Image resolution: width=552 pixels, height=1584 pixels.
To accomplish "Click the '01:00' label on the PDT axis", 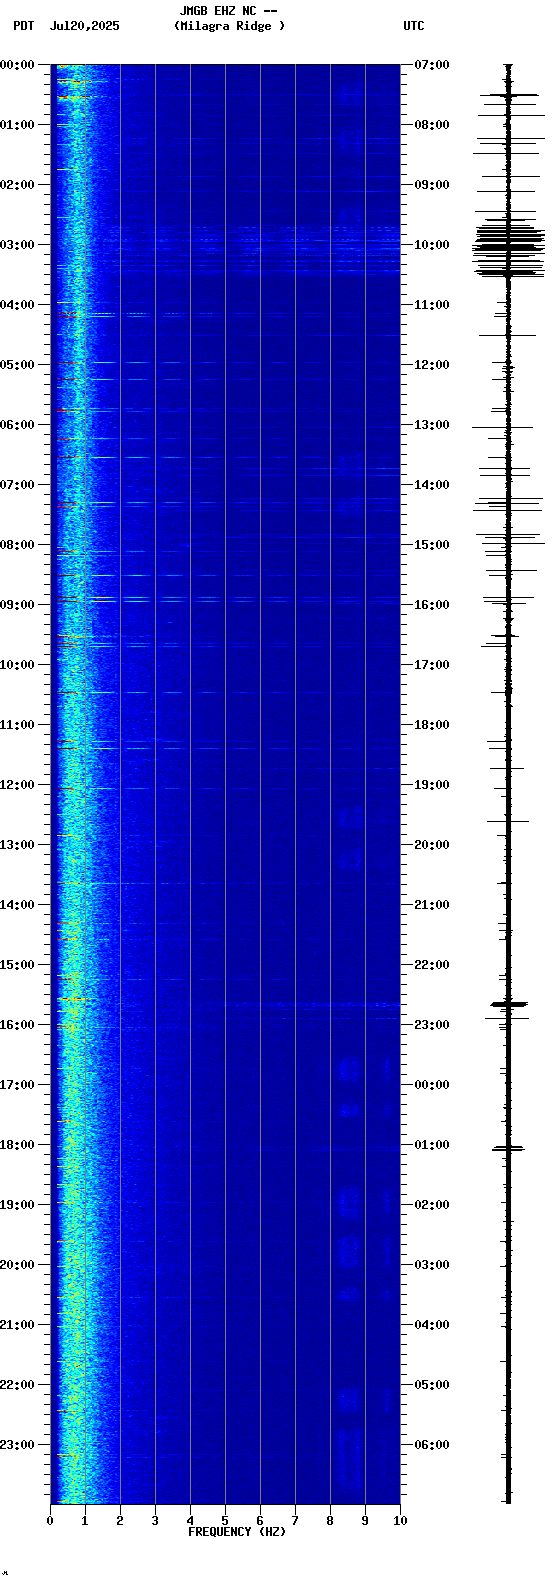I will tap(17, 125).
